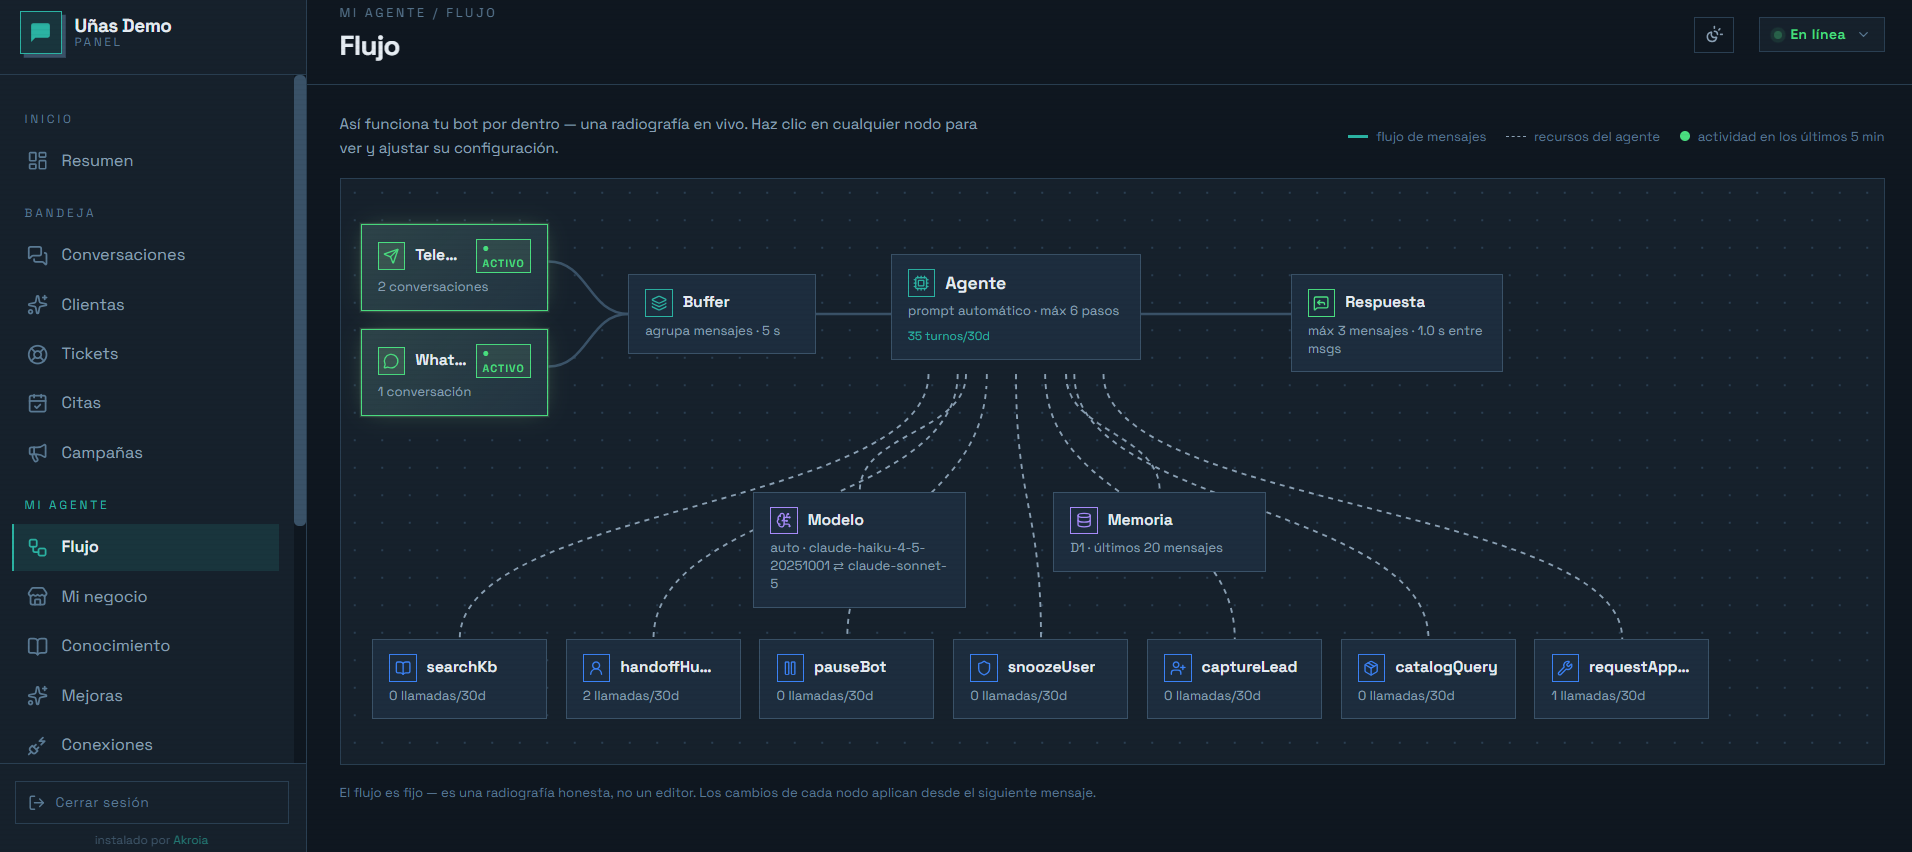Click the Memoria node database icon
Viewport: 1912px width, 852px height.
tap(1084, 520)
